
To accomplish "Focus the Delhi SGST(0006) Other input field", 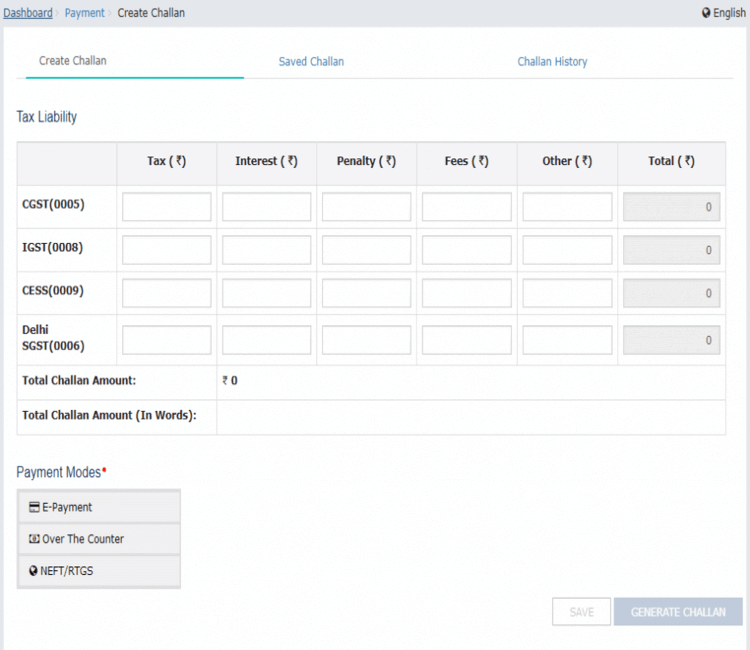I will tap(567, 340).
